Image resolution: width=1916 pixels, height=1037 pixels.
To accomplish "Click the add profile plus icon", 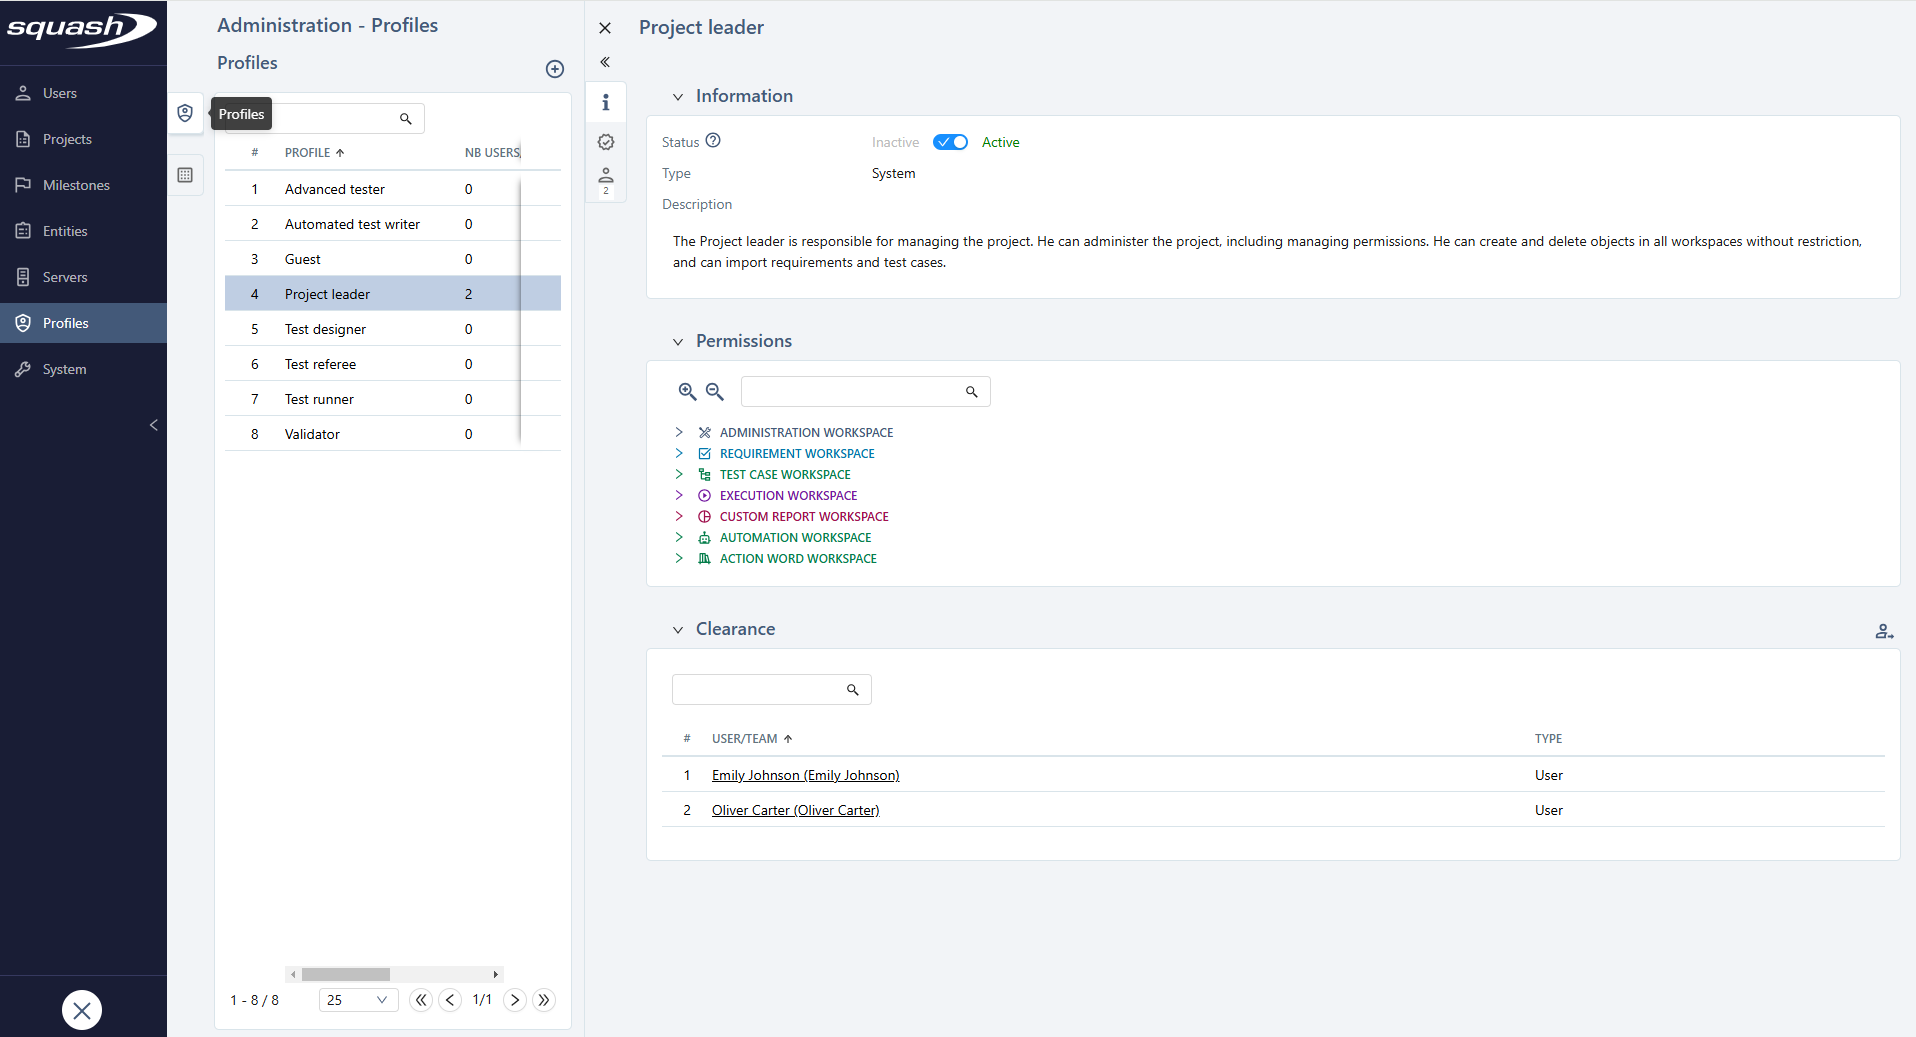I will 555,69.
